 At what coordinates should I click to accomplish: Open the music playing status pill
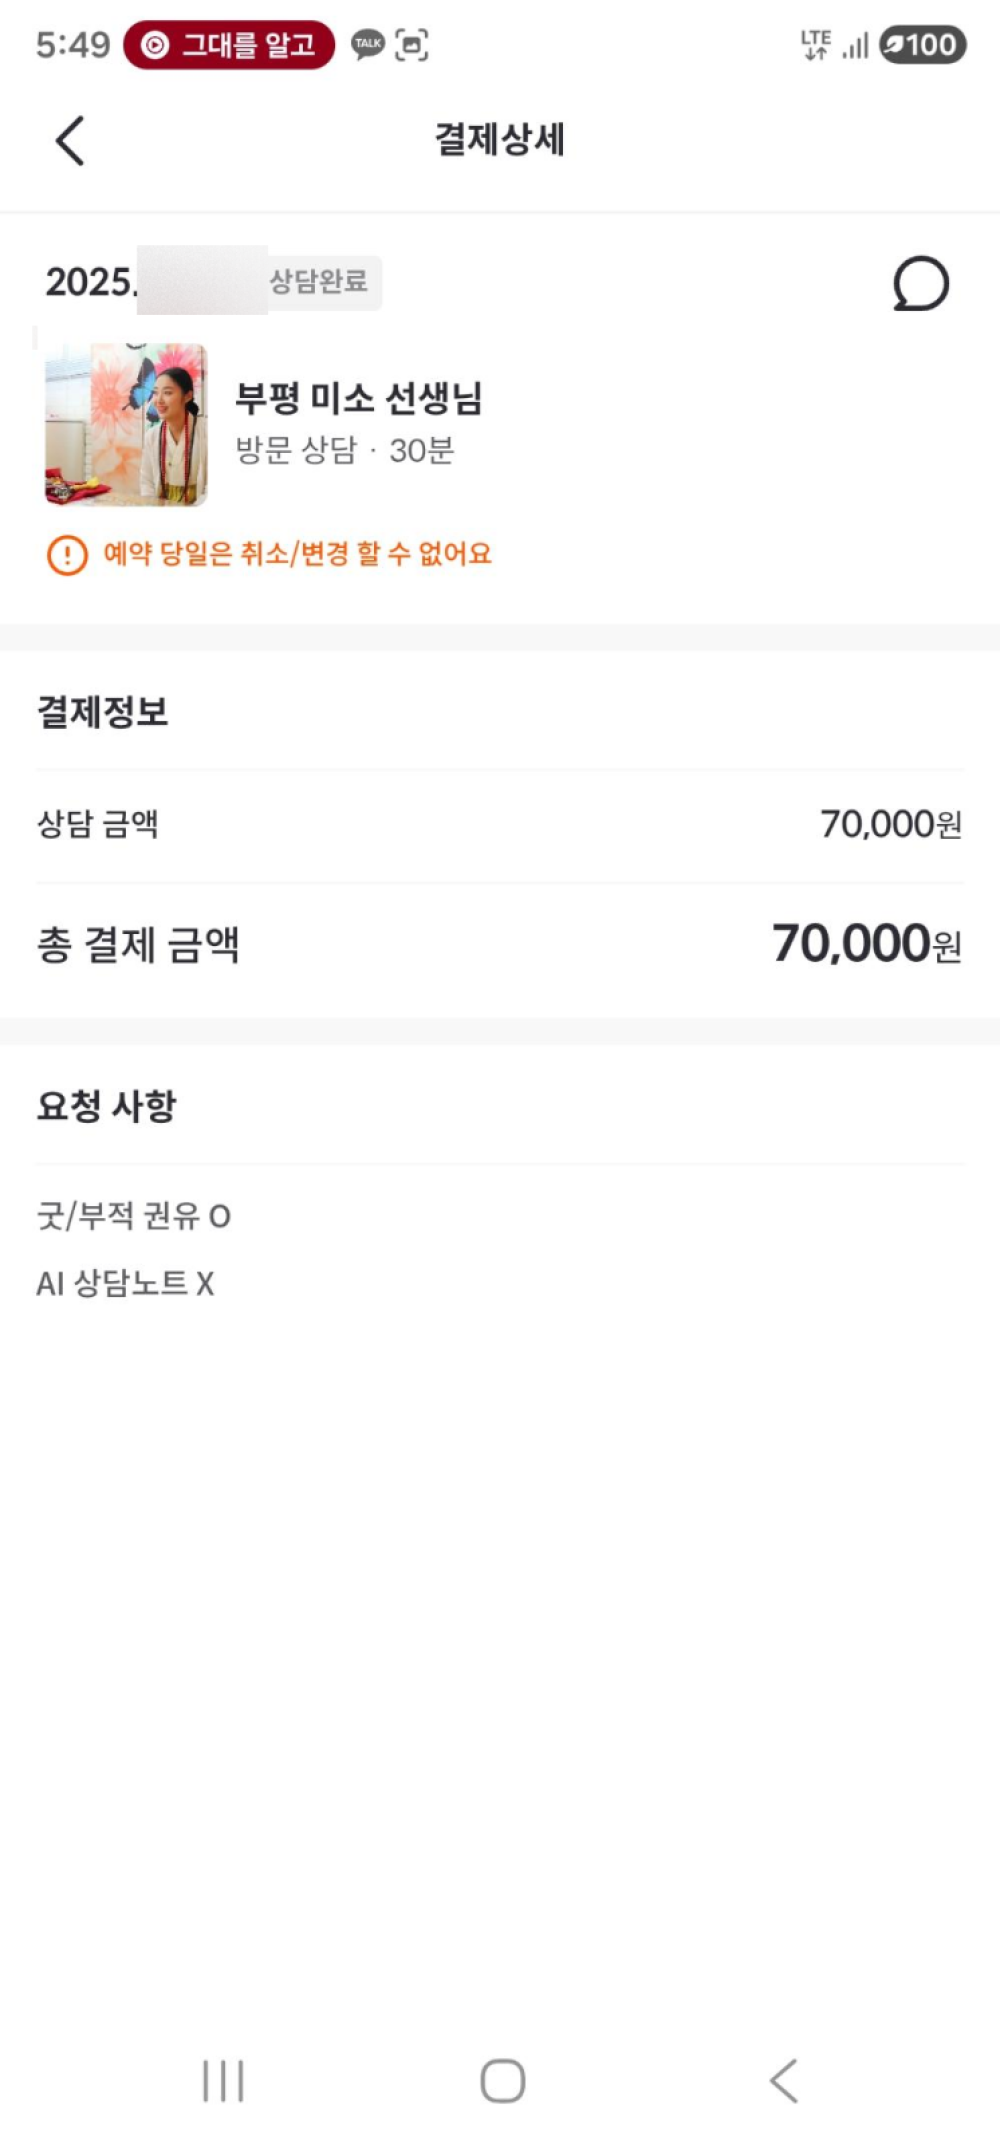point(229,45)
